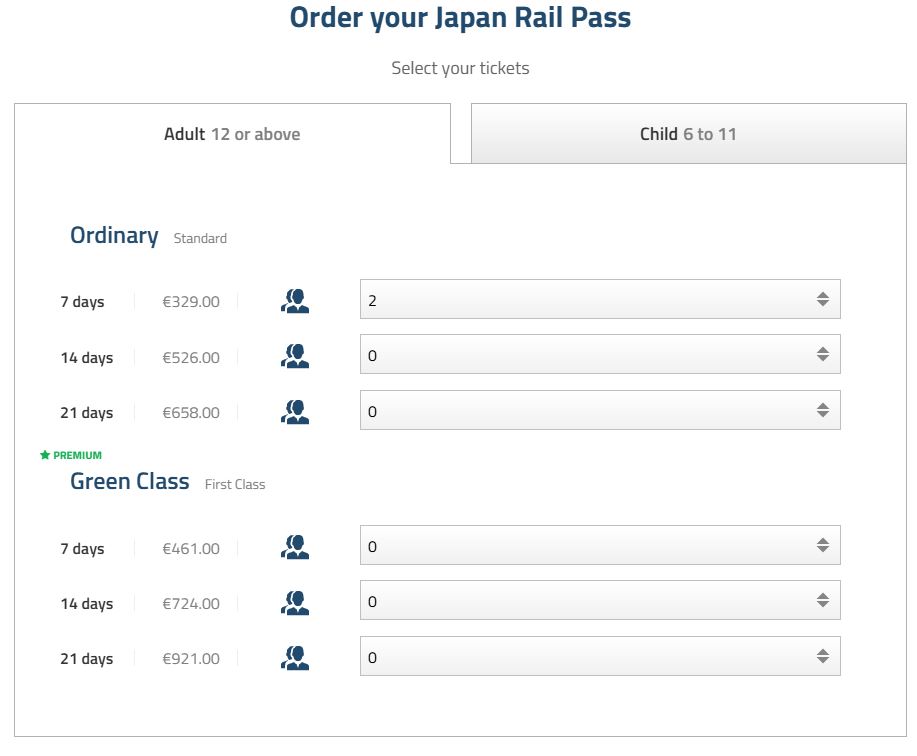
Task: Switch to the Adult 12 or above tab
Action: coord(232,134)
